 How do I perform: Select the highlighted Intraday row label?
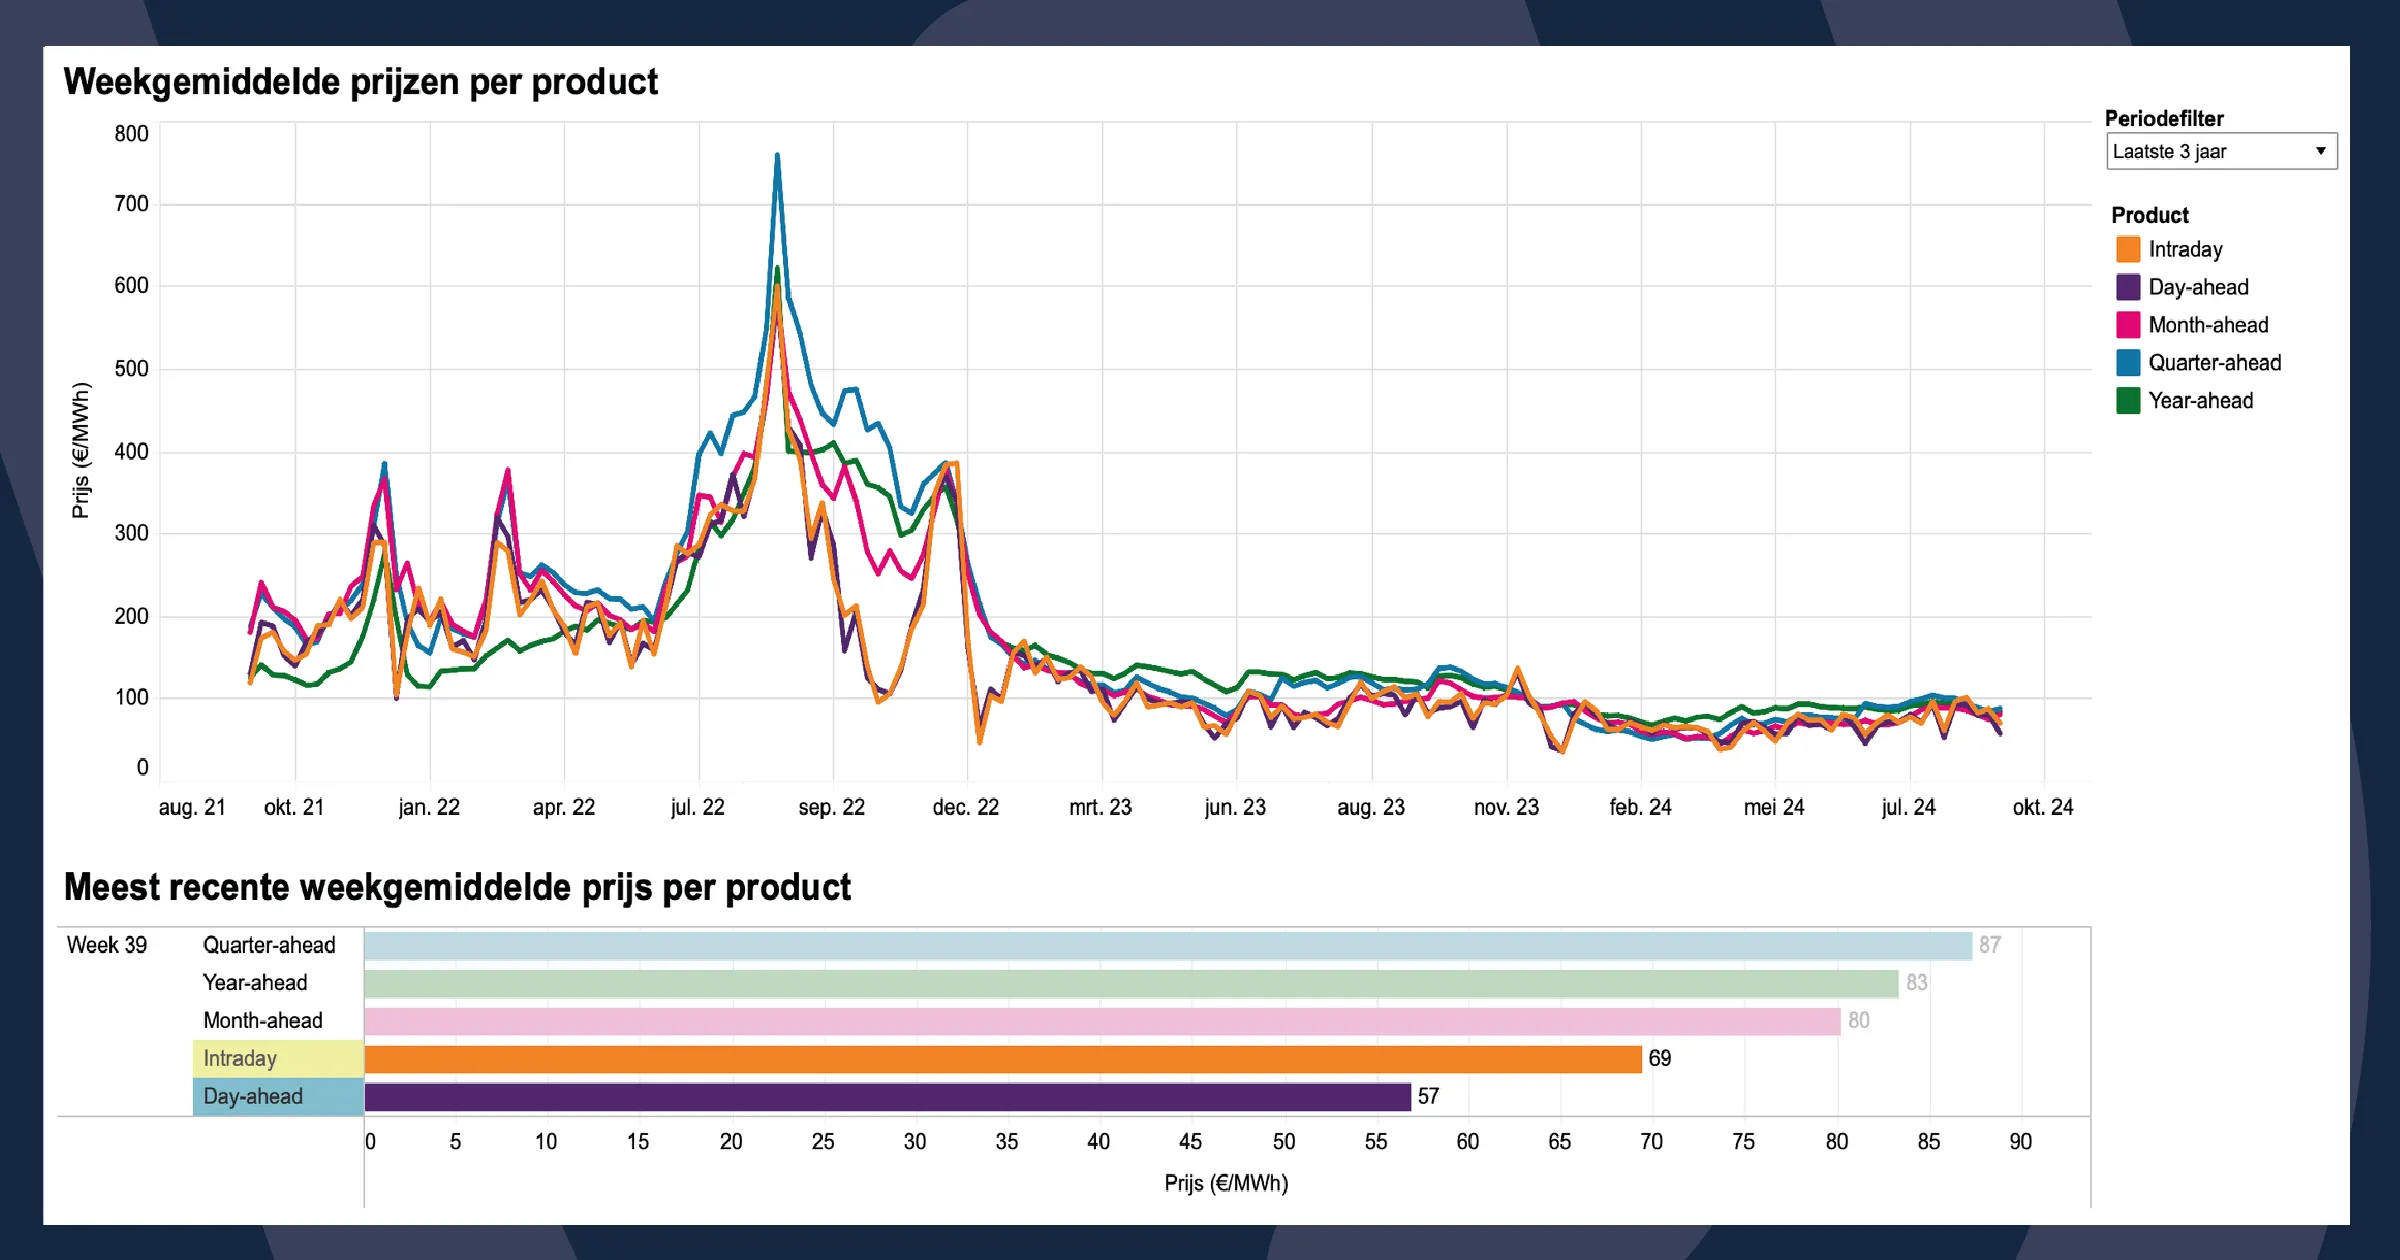[x=278, y=1058]
